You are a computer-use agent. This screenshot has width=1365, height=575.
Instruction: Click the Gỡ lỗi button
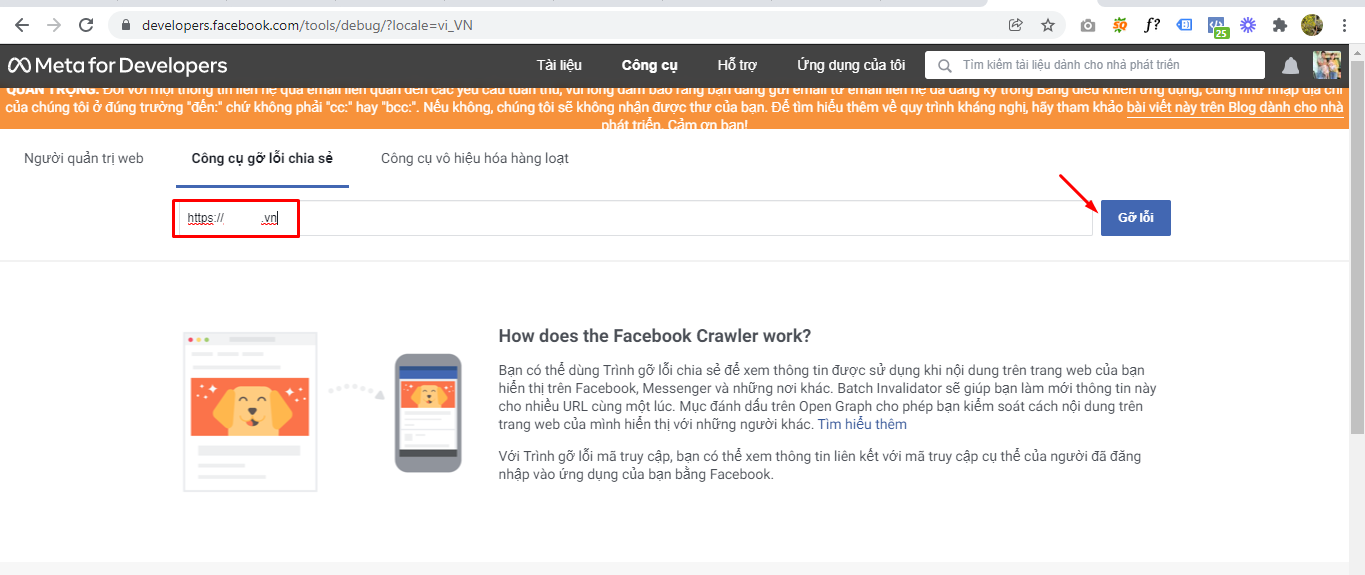pos(1135,218)
